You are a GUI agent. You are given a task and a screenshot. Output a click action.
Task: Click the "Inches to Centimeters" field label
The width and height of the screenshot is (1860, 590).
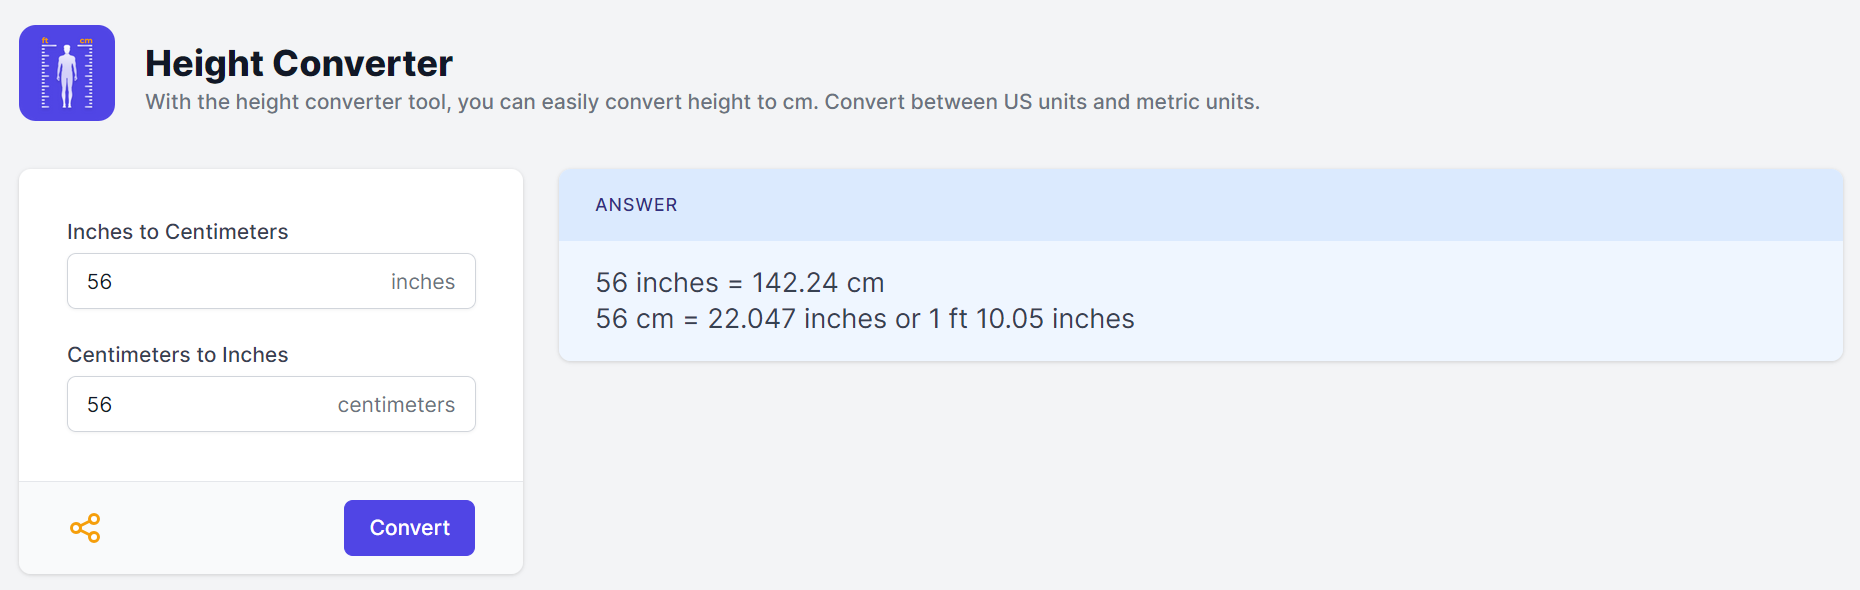coord(177,232)
